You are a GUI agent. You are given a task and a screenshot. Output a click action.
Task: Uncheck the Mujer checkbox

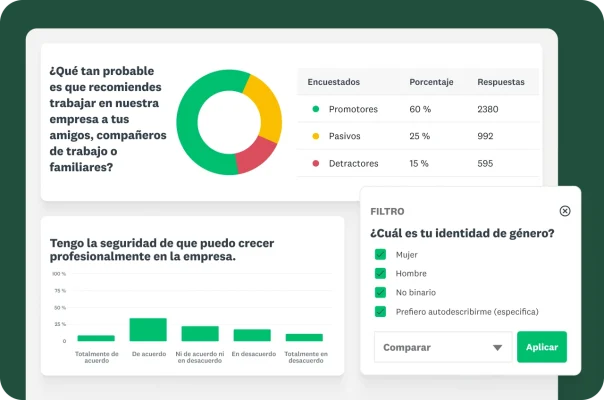380,254
